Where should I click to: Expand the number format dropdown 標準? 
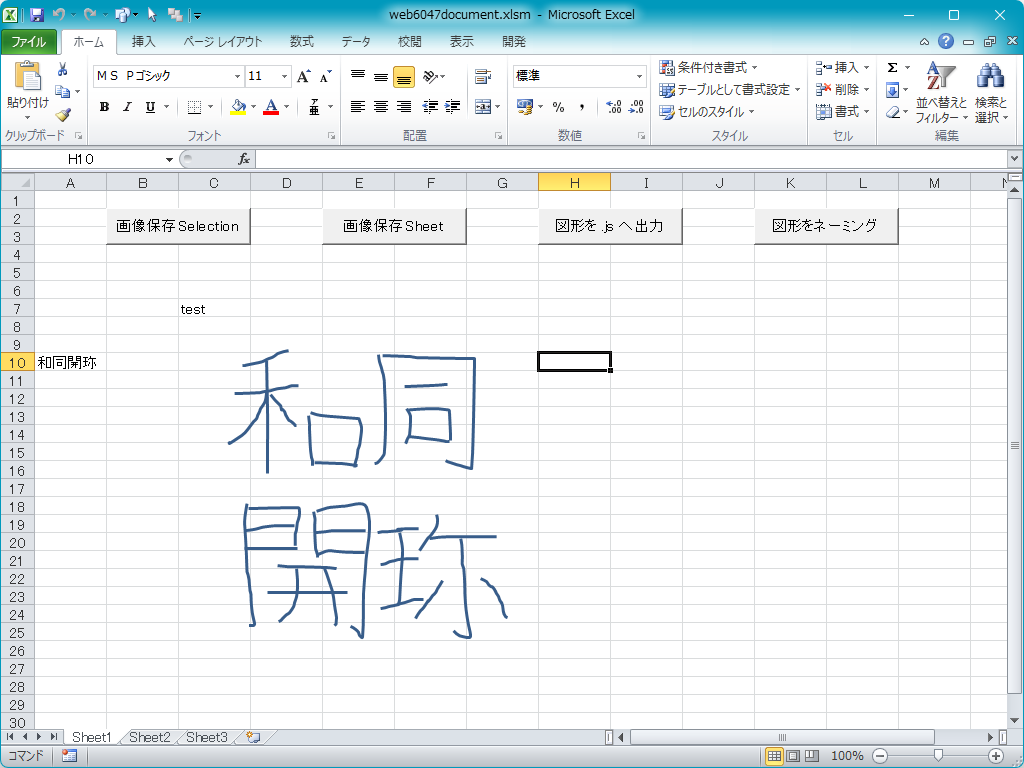pos(640,77)
